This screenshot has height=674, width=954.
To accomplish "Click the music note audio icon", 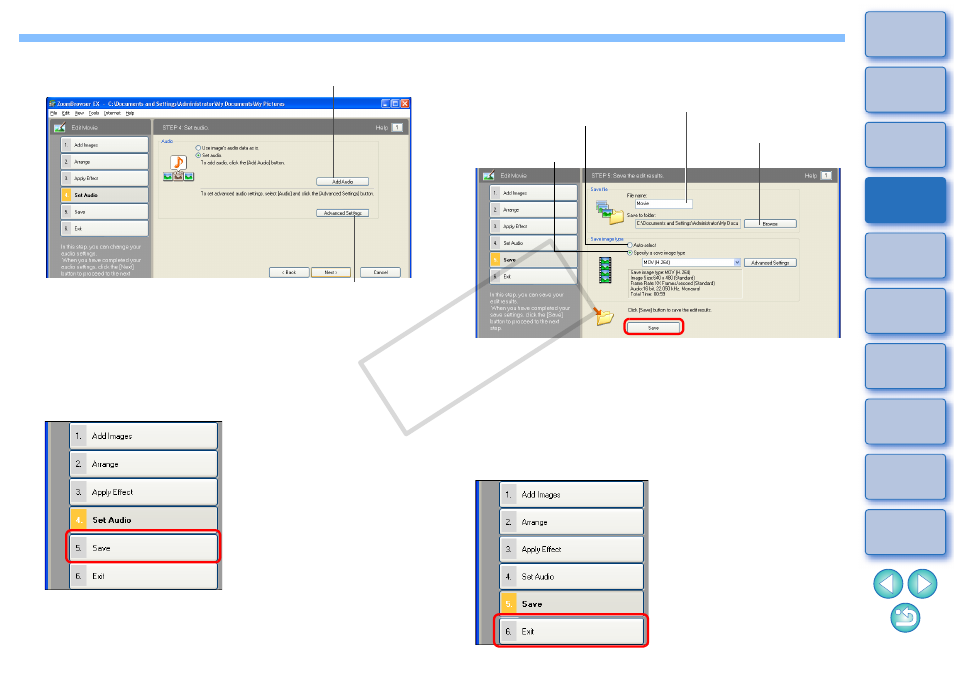I will 178,163.
